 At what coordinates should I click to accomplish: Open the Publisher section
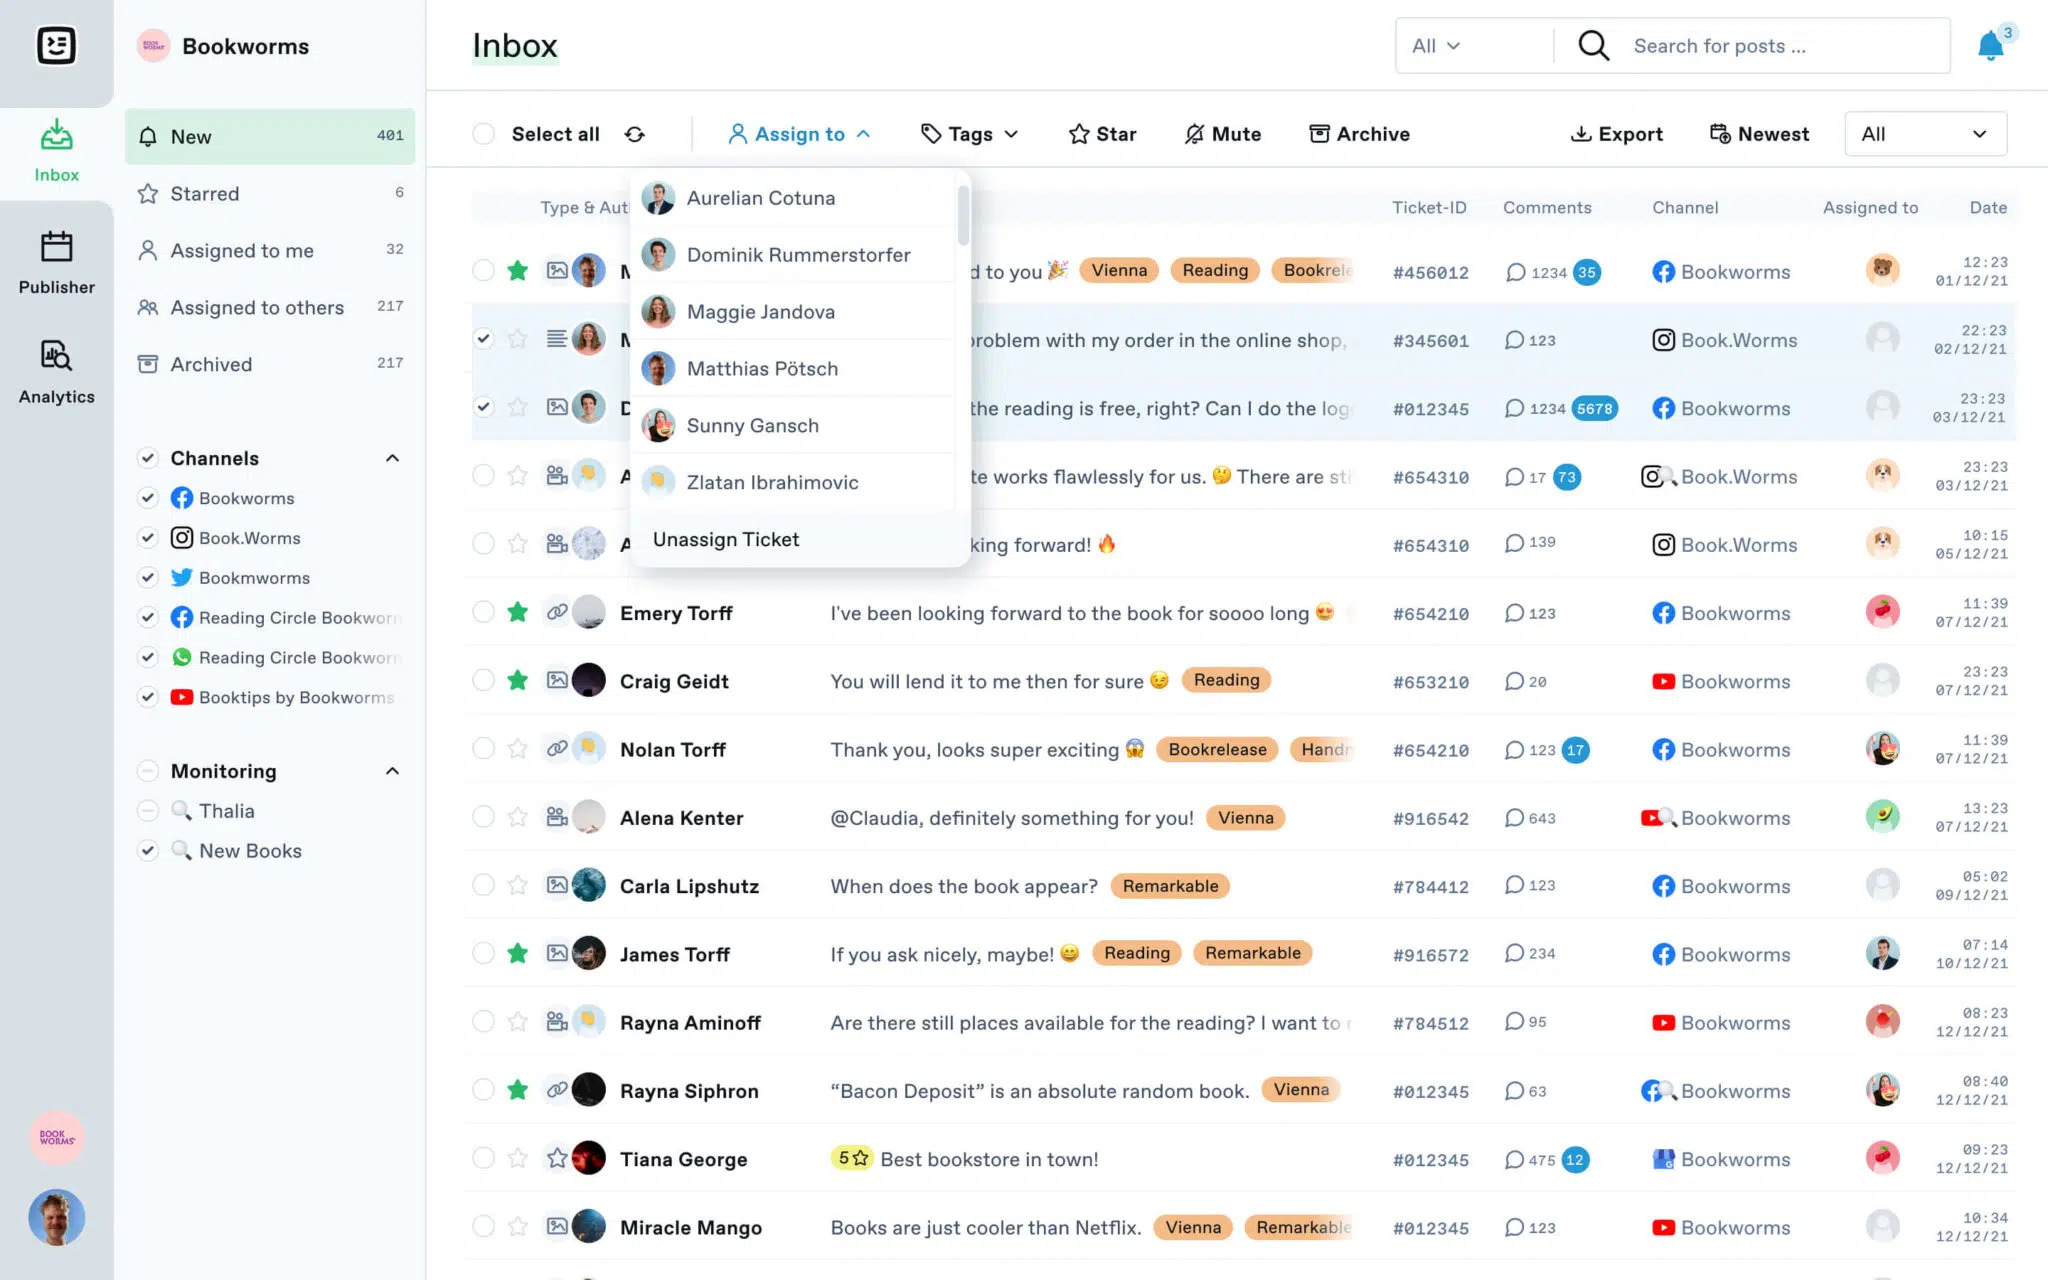(56, 262)
